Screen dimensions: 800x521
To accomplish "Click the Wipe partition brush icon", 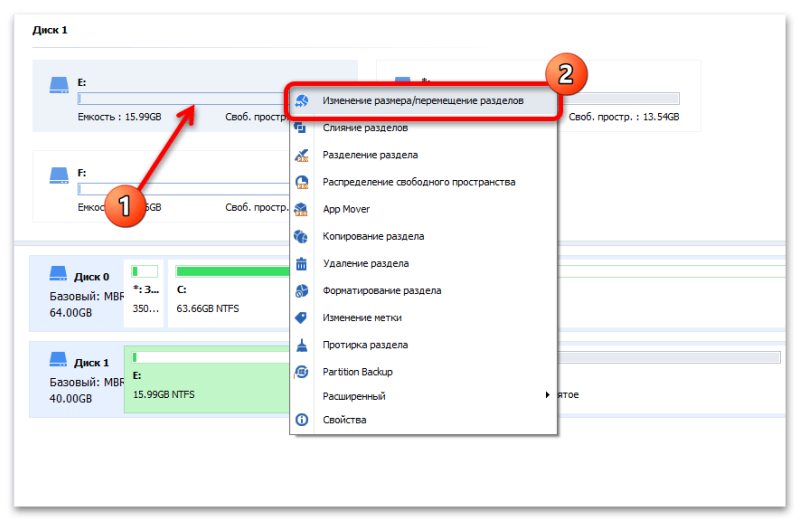I will (x=302, y=345).
